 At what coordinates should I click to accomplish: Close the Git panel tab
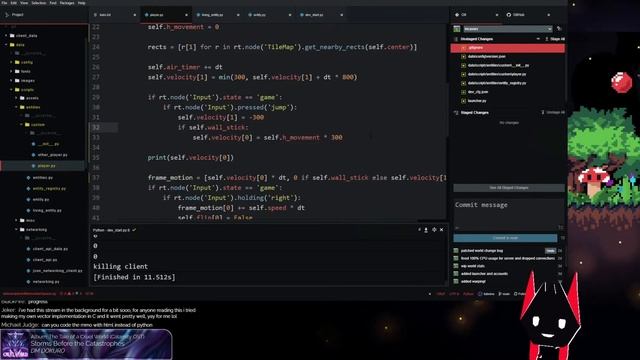pos(497,15)
